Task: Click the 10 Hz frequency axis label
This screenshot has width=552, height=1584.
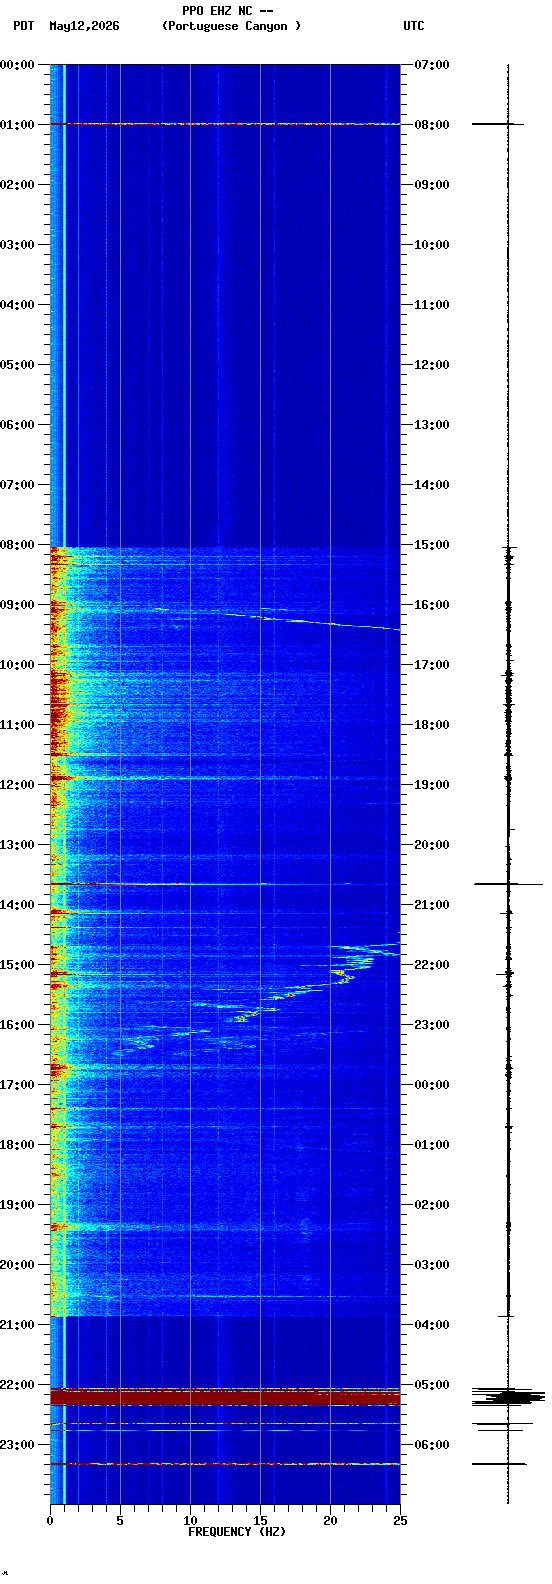Action: [190, 1521]
